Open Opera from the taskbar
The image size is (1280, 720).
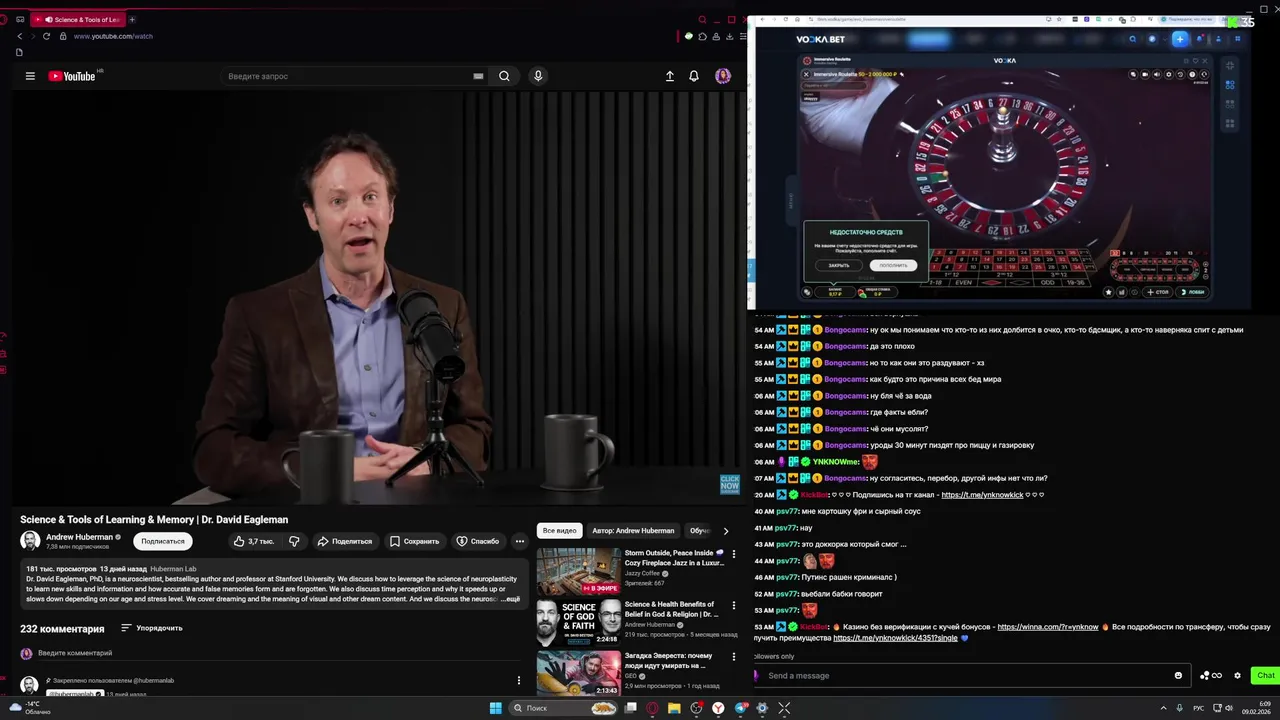point(652,708)
